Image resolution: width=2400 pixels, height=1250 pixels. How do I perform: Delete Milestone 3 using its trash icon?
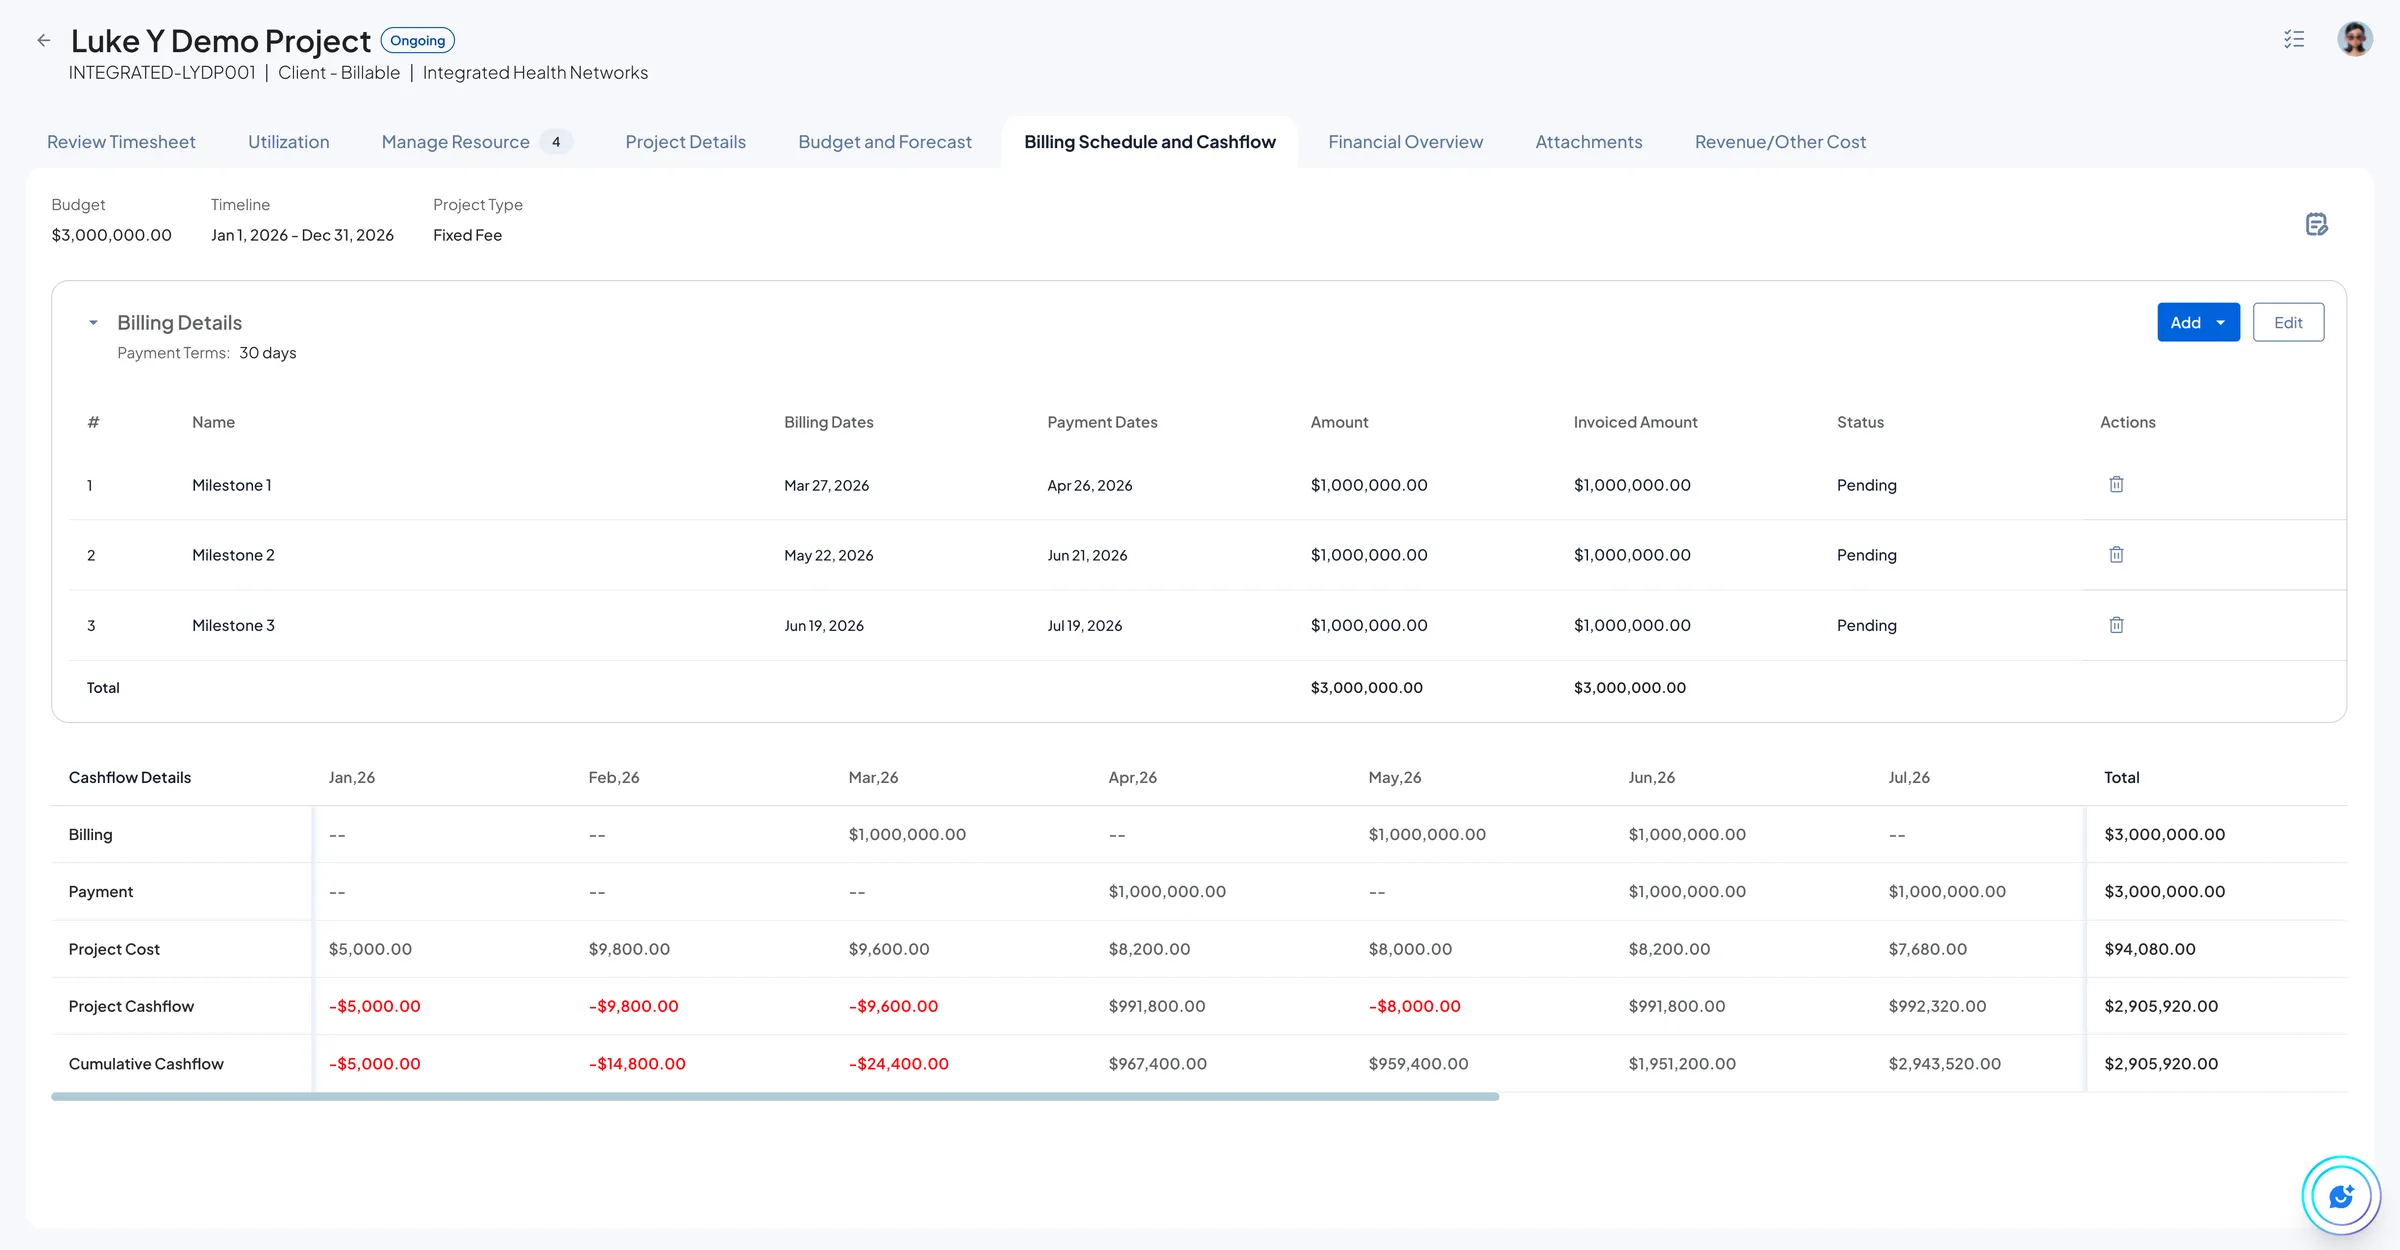point(2116,624)
